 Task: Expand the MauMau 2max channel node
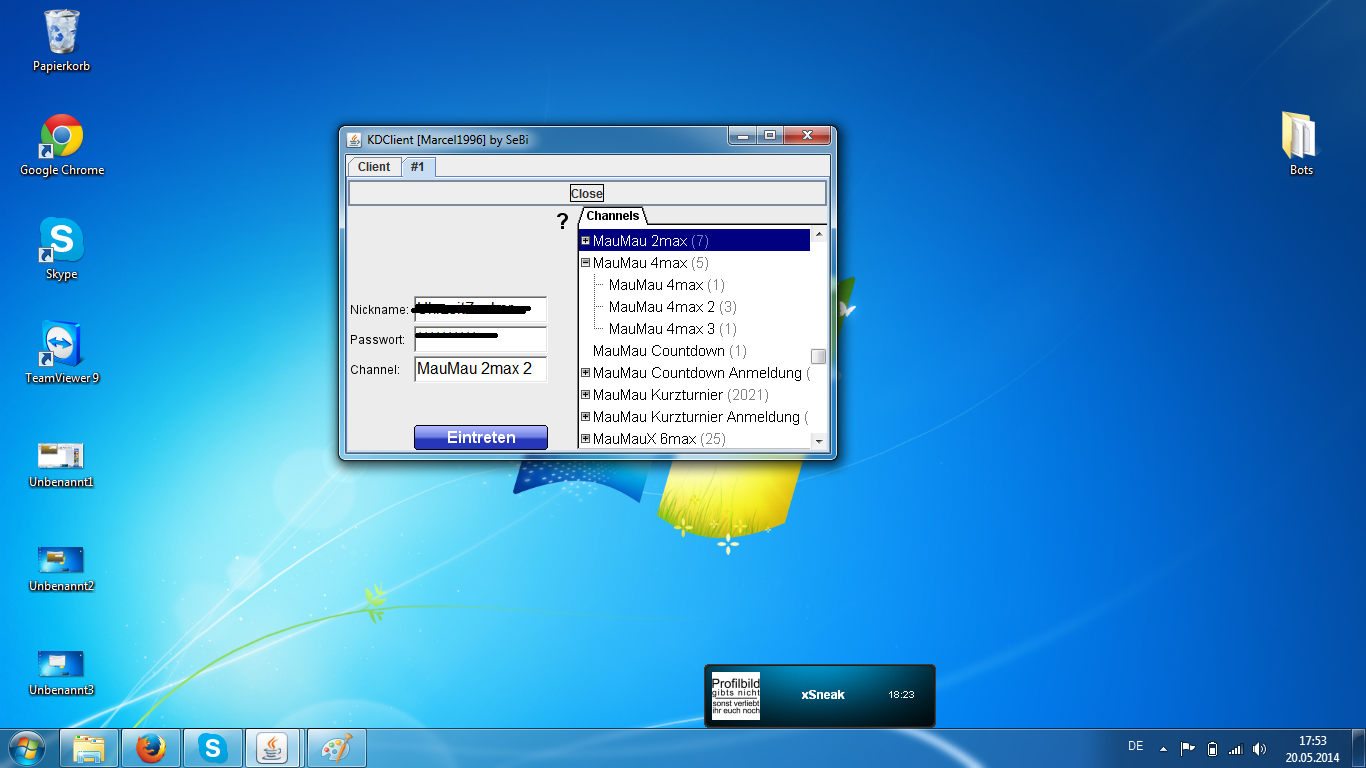[x=586, y=241]
